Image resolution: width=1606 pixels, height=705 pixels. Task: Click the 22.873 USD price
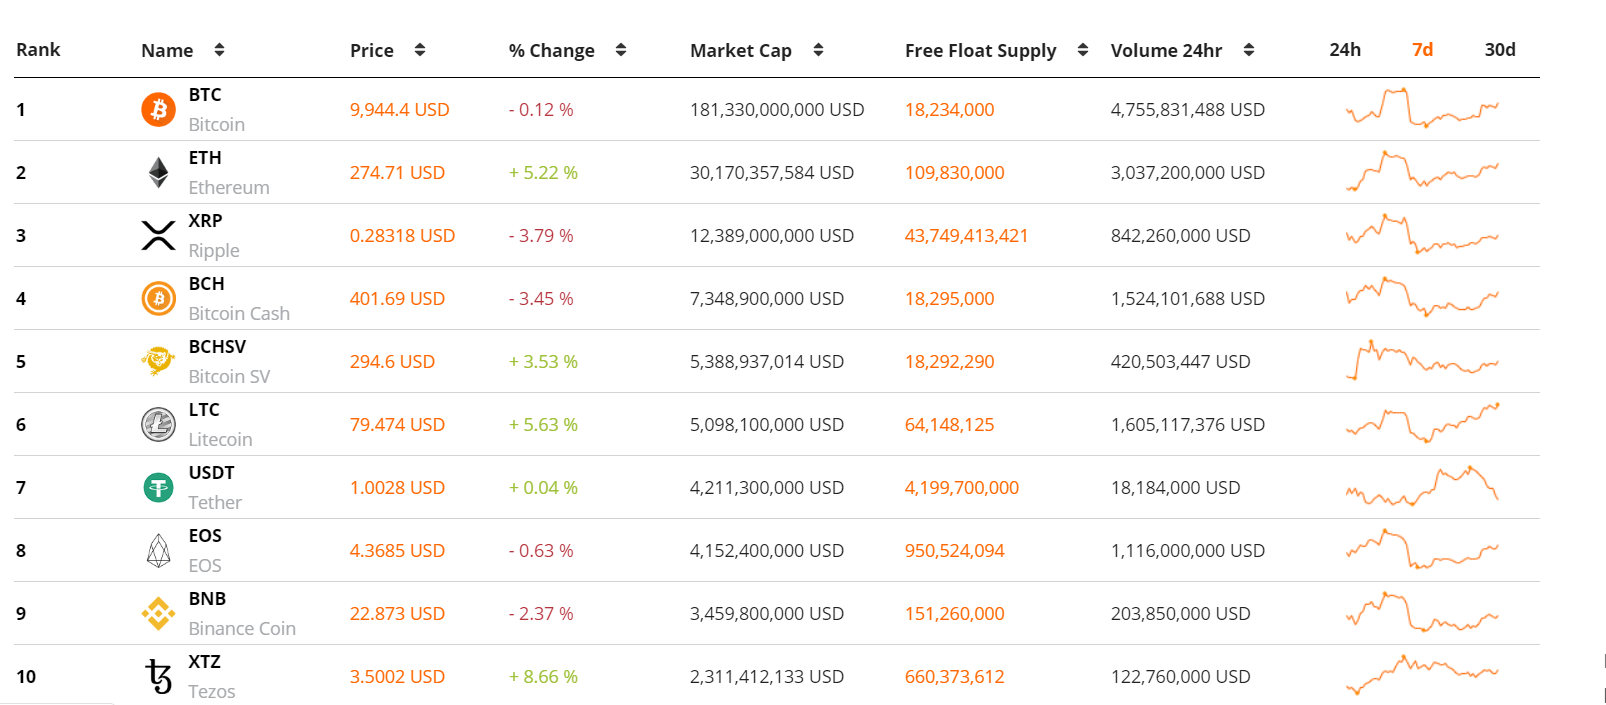click(397, 614)
